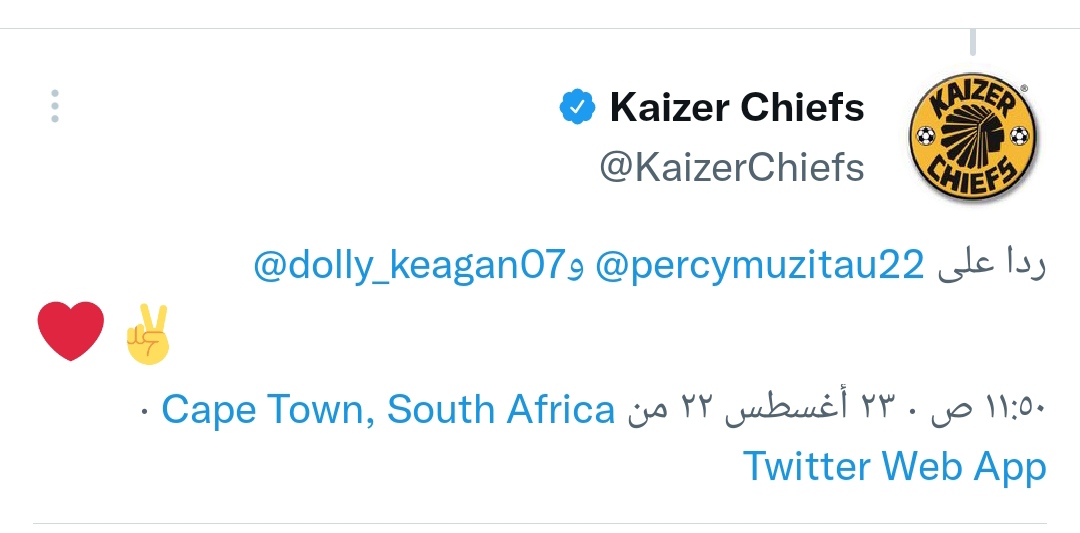Click the chief head in the club logo
The height and width of the screenshot is (533, 1080).
point(972,133)
